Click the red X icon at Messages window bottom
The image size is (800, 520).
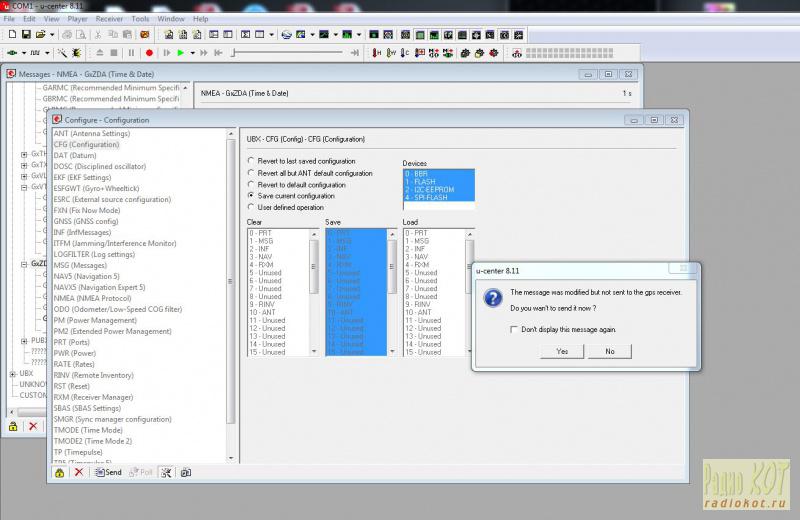[x=33, y=426]
